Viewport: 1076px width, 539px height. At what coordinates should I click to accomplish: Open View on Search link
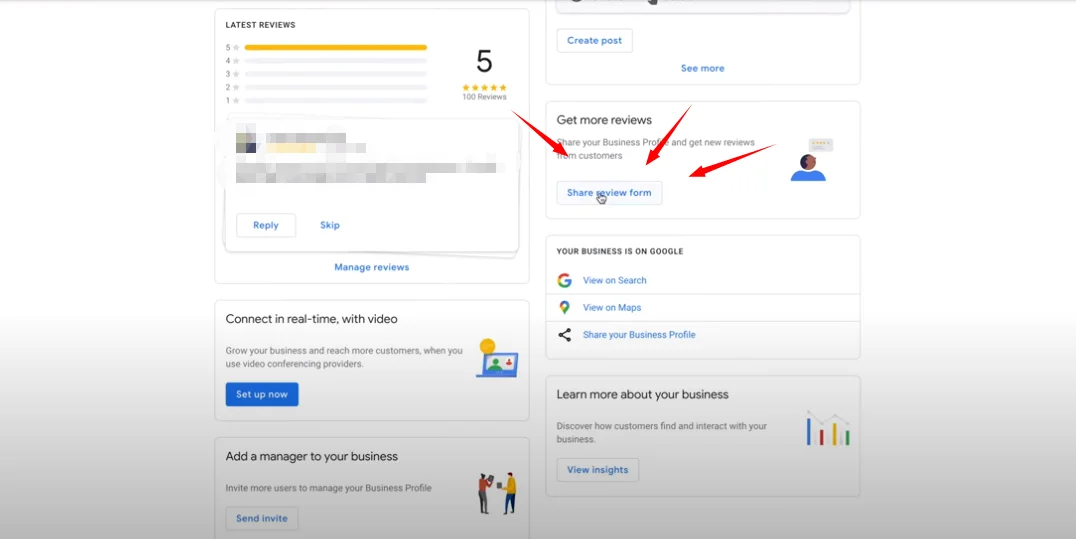(614, 281)
